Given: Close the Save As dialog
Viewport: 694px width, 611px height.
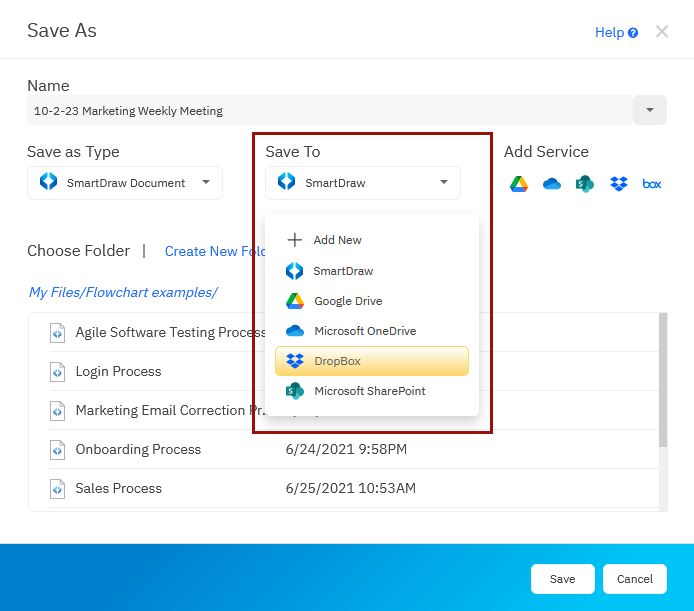Looking at the screenshot, I should [662, 32].
